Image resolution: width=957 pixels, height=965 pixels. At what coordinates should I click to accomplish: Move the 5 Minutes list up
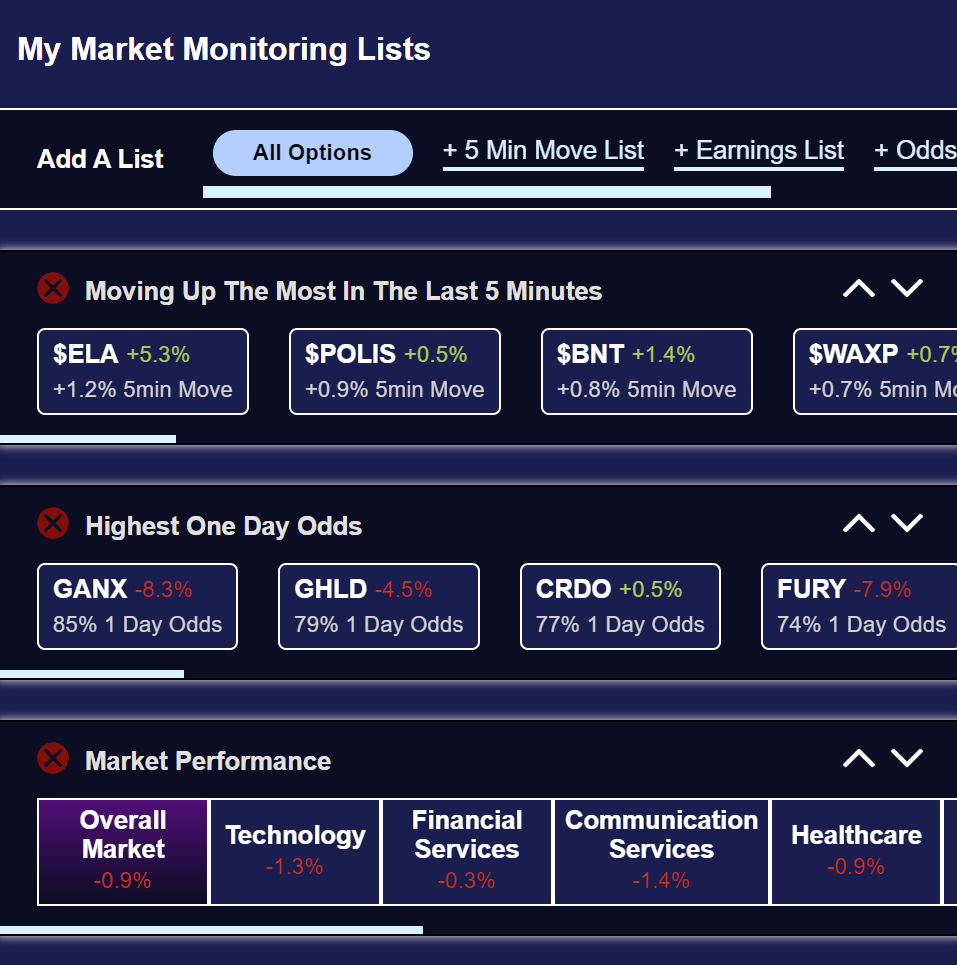click(859, 288)
